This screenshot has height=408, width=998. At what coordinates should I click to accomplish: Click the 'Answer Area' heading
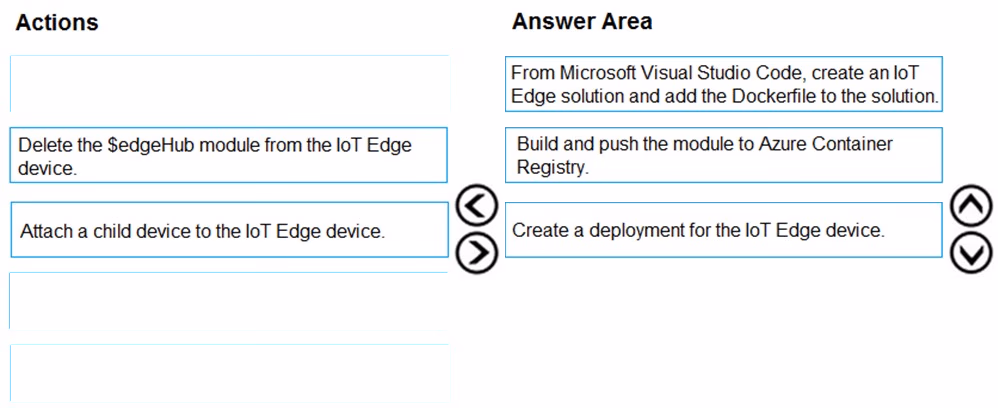(x=582, y=21)
